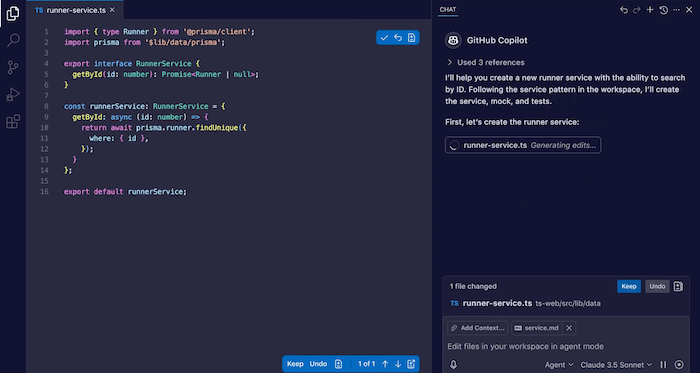Open Source Control view in activity bar

[x=13, y=67]
